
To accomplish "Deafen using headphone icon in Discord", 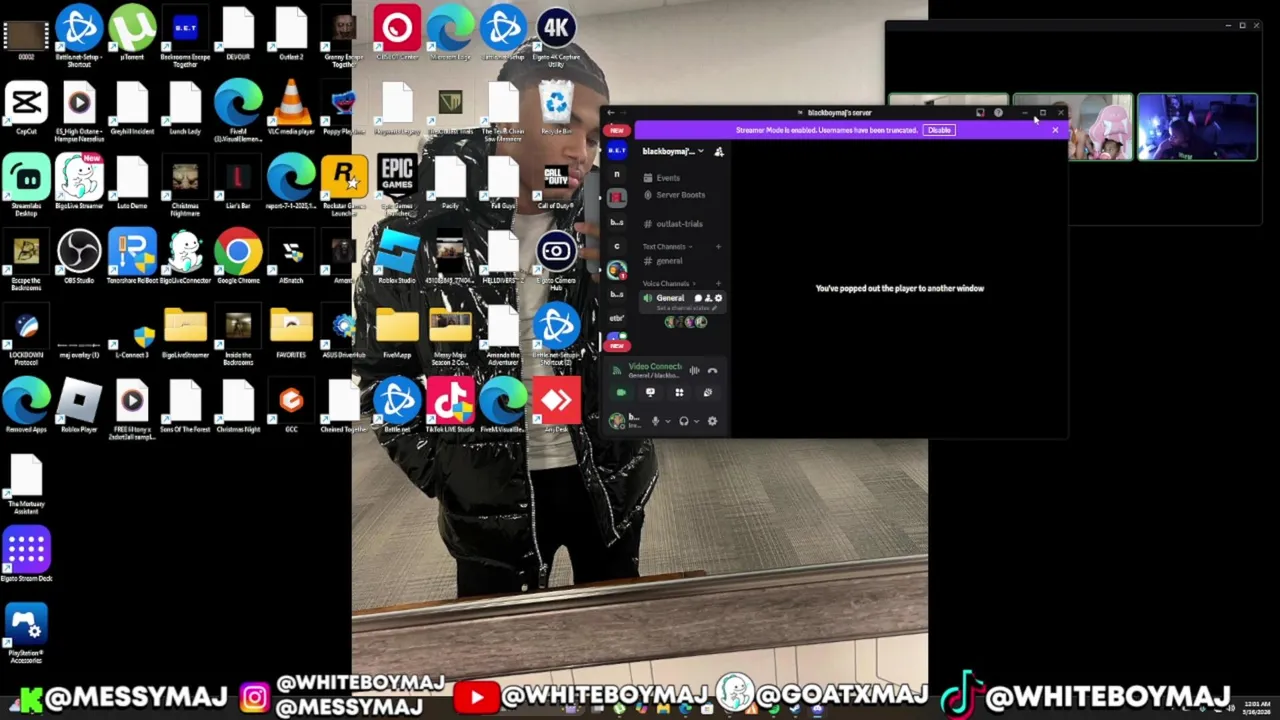I will tap(684, 421).
